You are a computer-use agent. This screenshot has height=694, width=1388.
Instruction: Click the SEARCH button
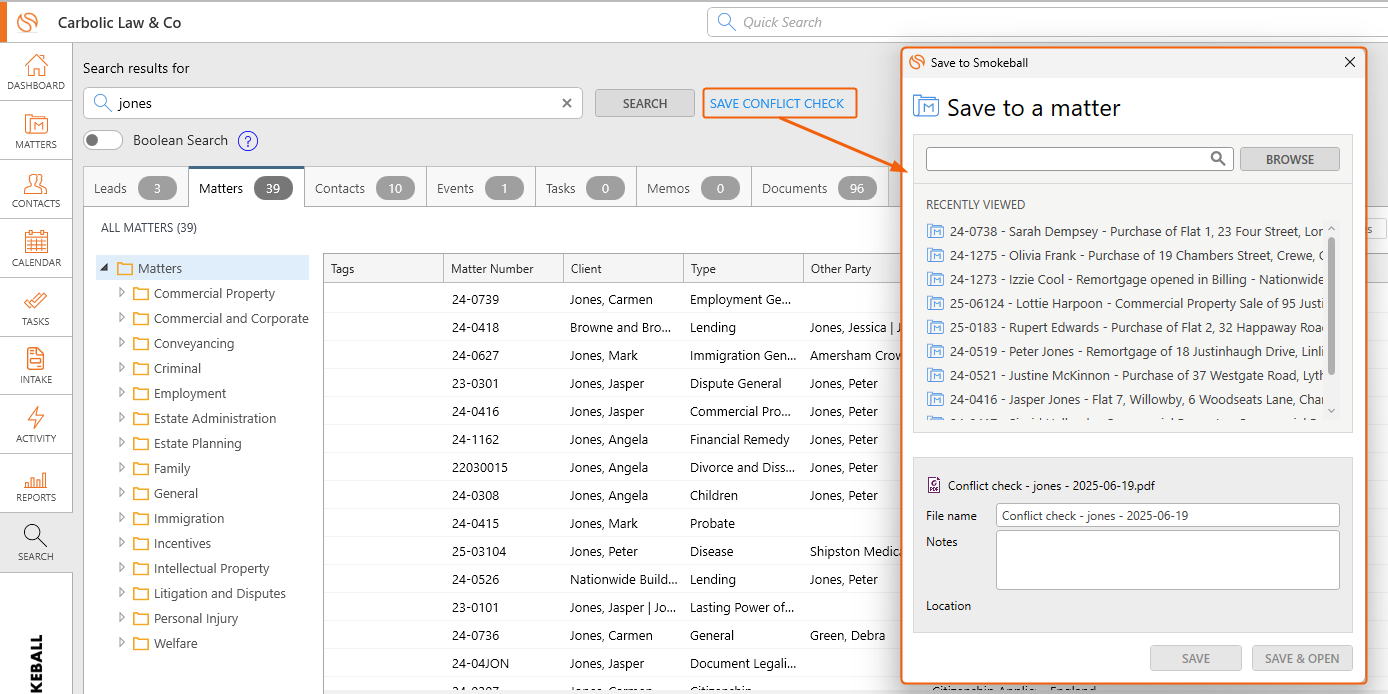click(645, 103)
